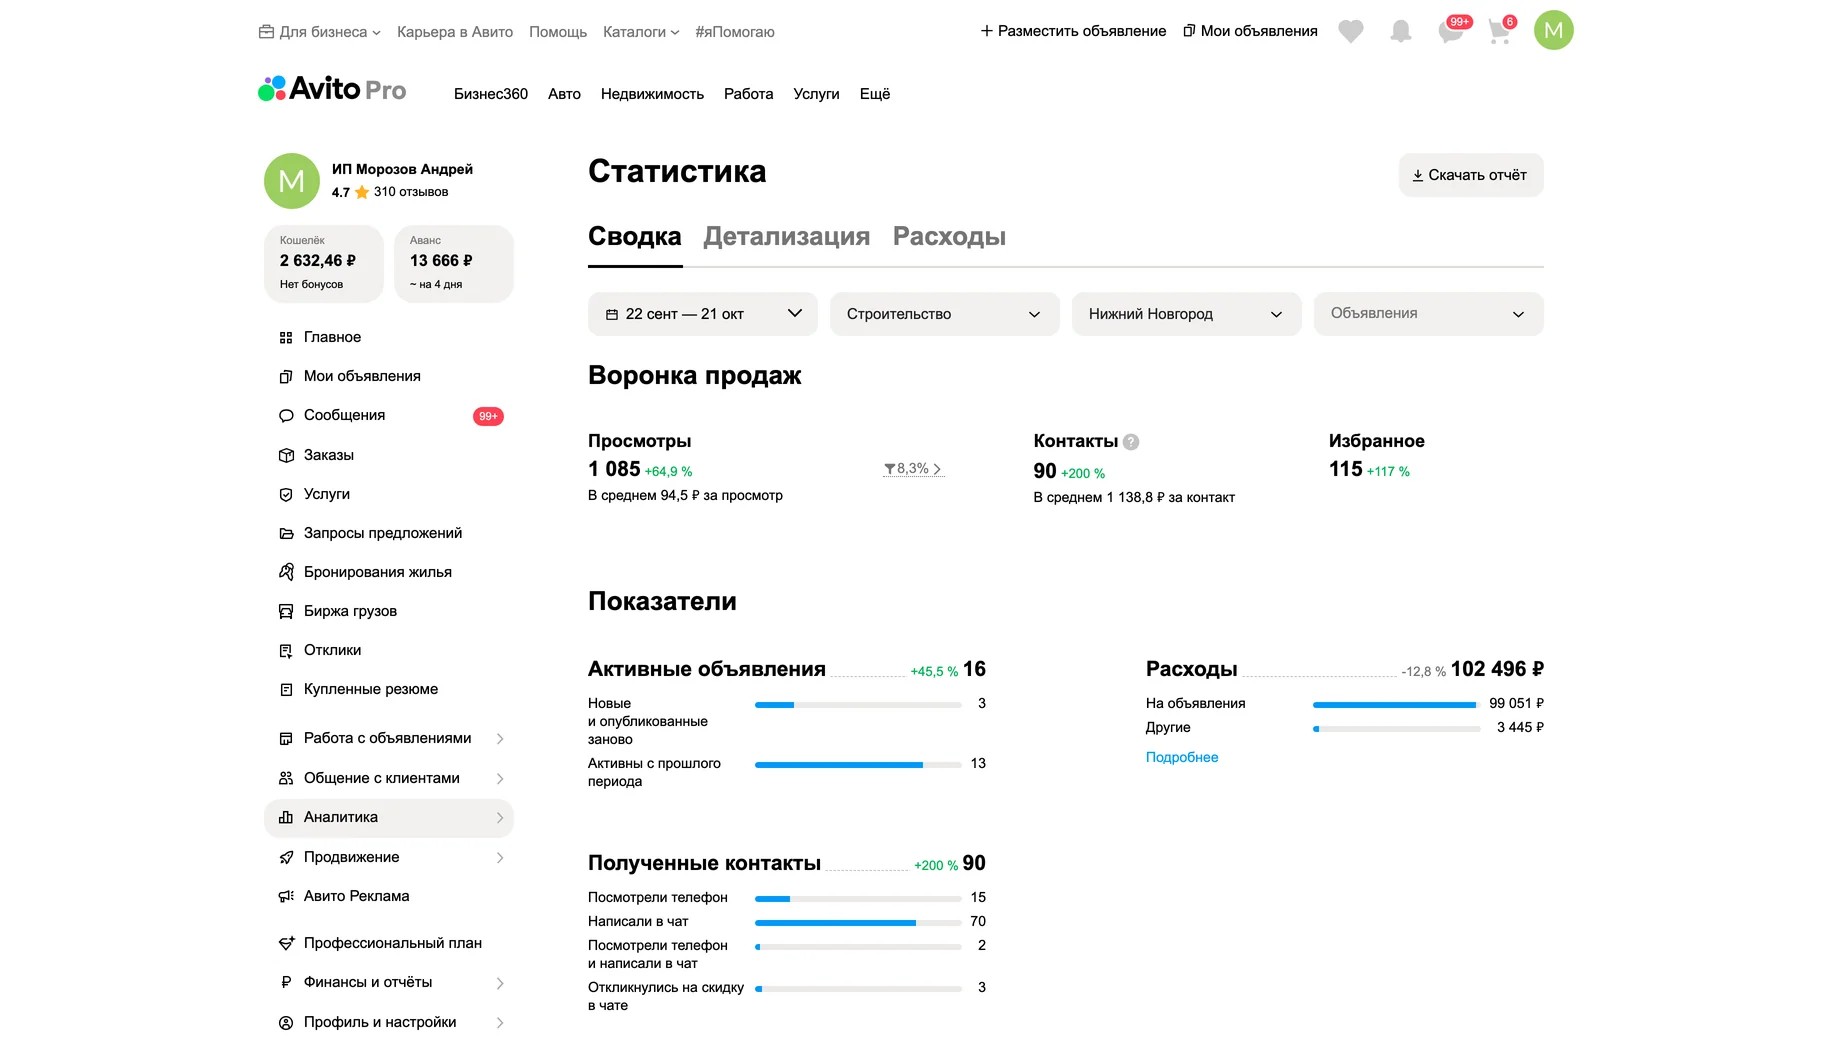Open messages chat bubble icon in header
1832x1040 pixels.
coord(1451,31)
